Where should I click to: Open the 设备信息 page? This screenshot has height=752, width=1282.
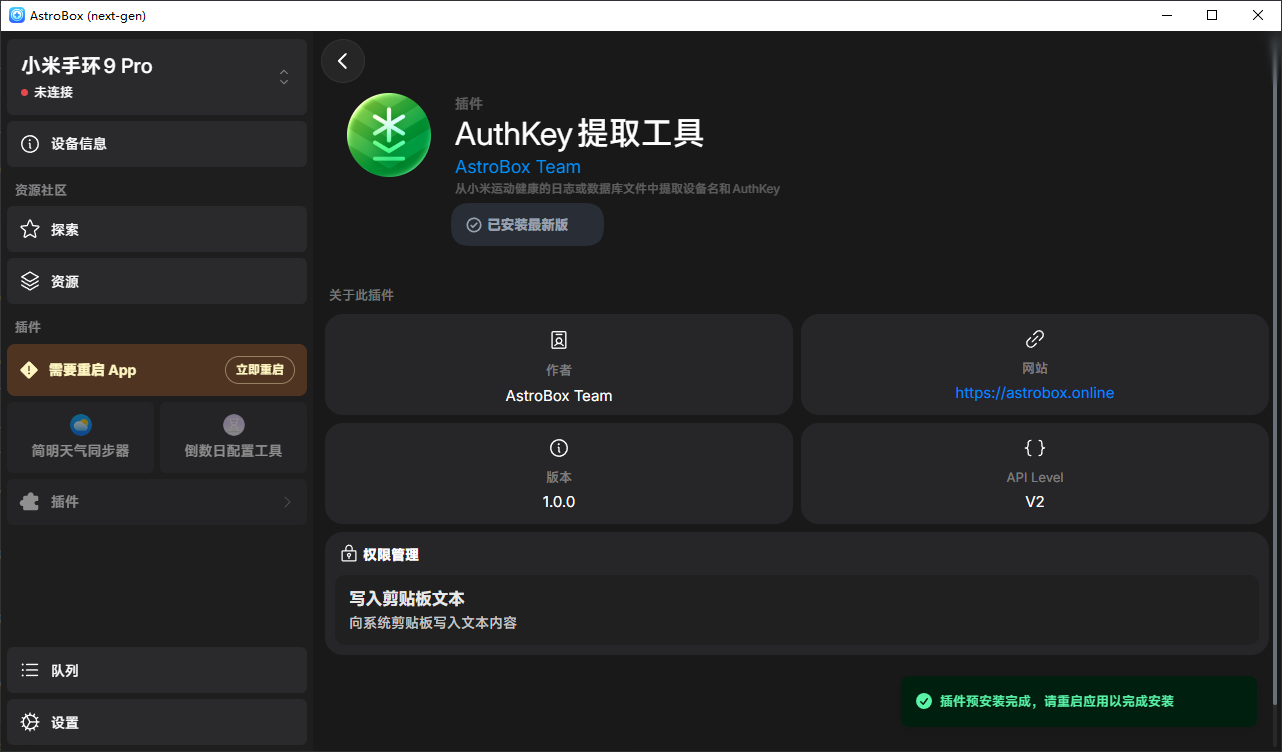tap(157, 144)
